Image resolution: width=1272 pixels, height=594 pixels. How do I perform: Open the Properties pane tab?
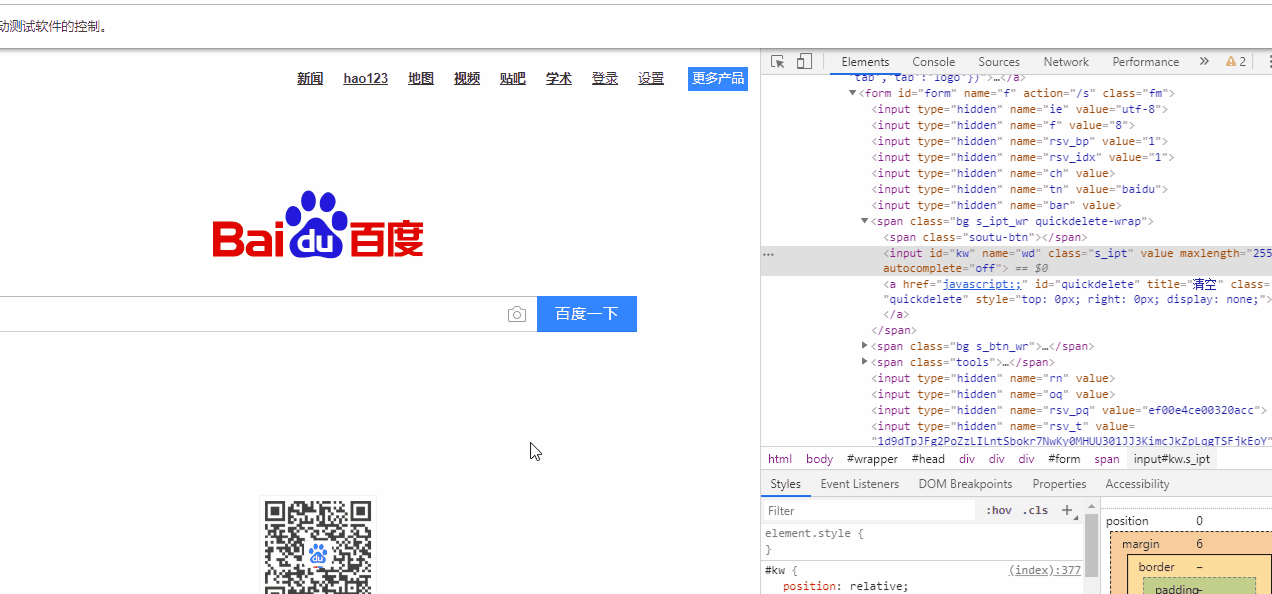coord(1059,484)
